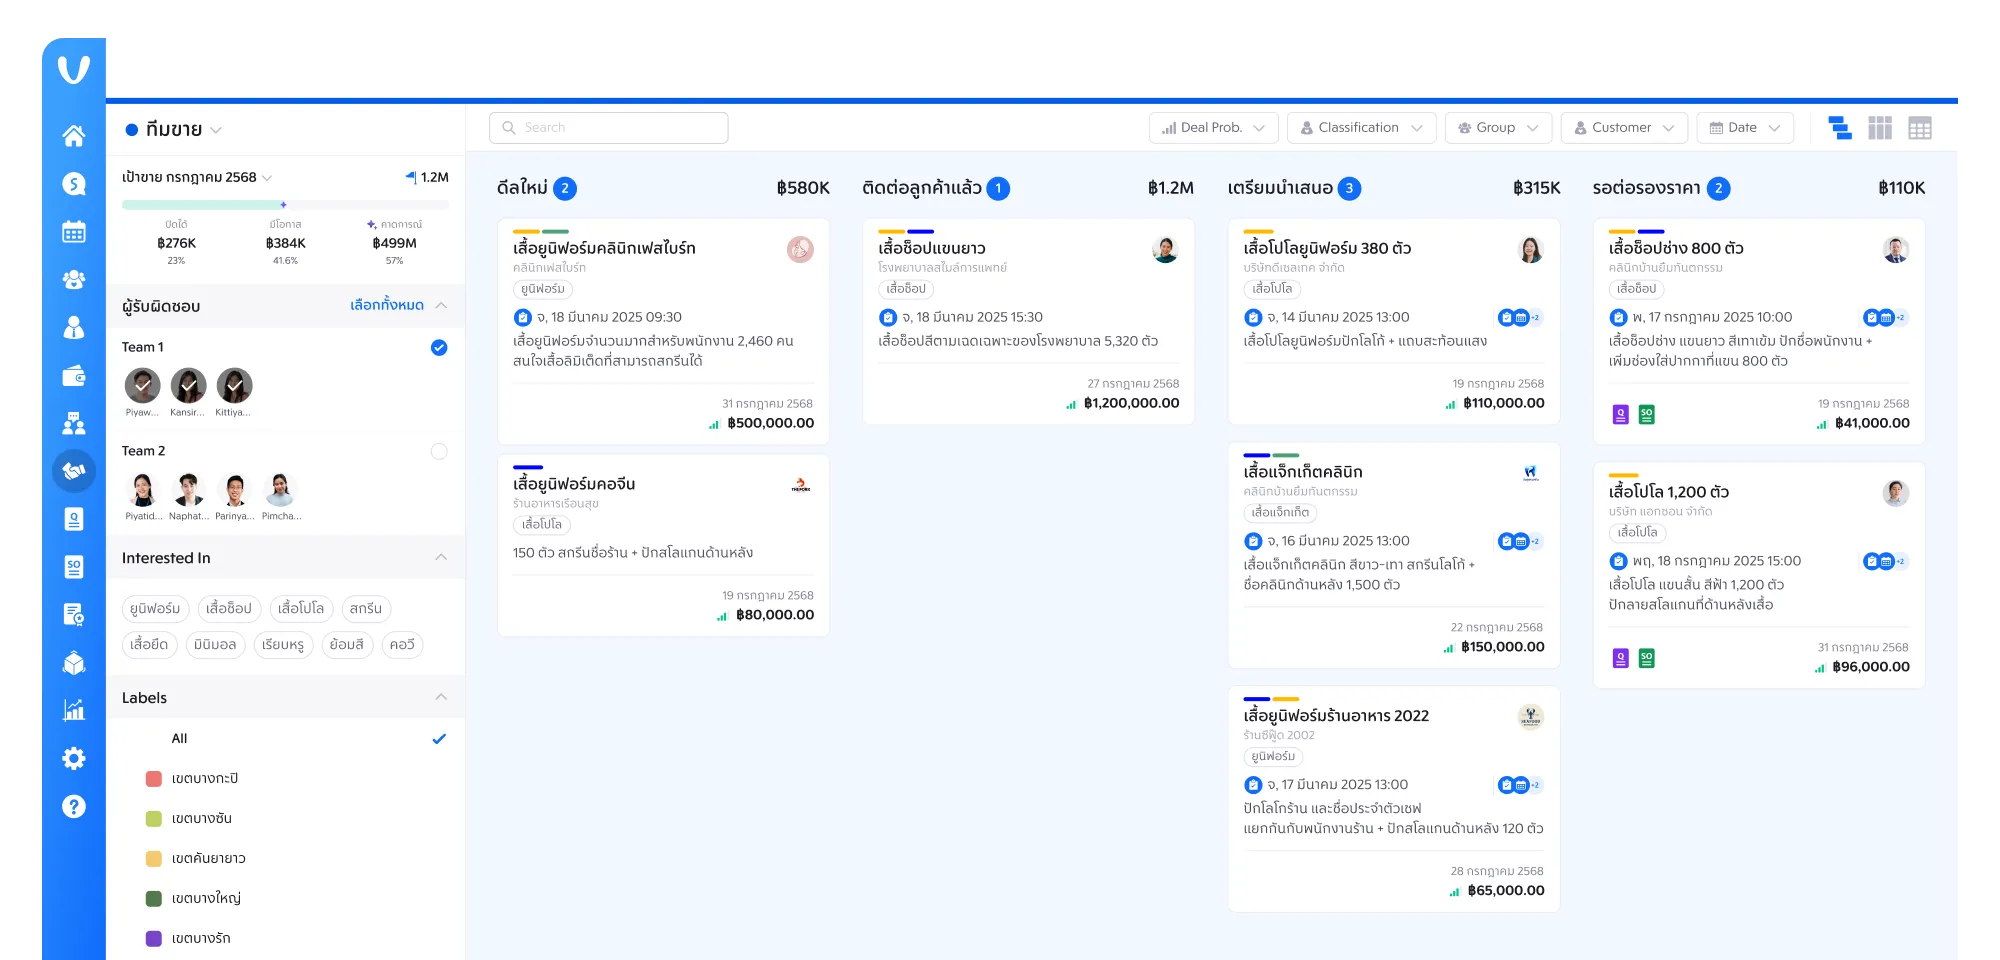This screenshot has height=960, width=2000.
Task: Open the product box icon
Action: 74,663
